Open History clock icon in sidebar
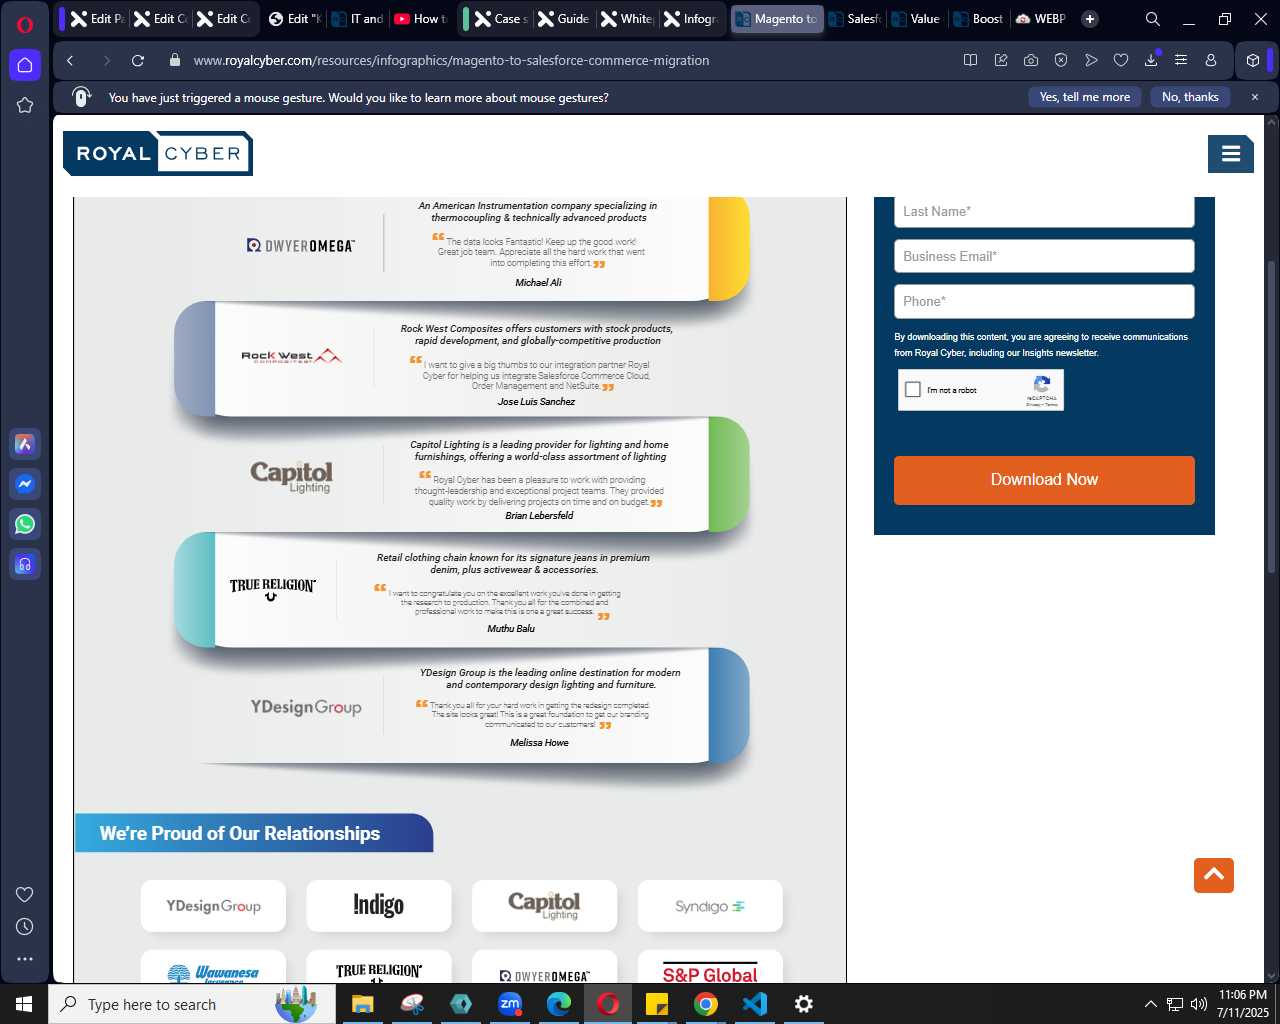Viewport: 1280px width, 1024px height. point(25,927)
